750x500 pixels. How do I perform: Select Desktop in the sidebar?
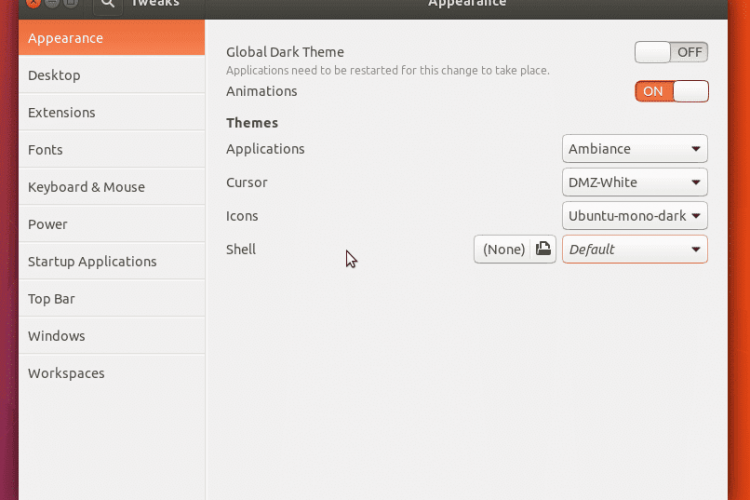112,75
